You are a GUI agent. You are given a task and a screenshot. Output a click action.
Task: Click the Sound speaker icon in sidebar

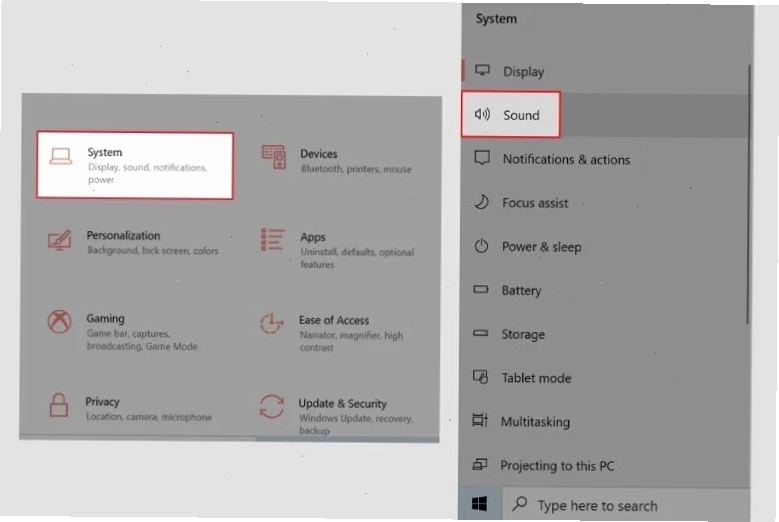(x=482, y=114)
